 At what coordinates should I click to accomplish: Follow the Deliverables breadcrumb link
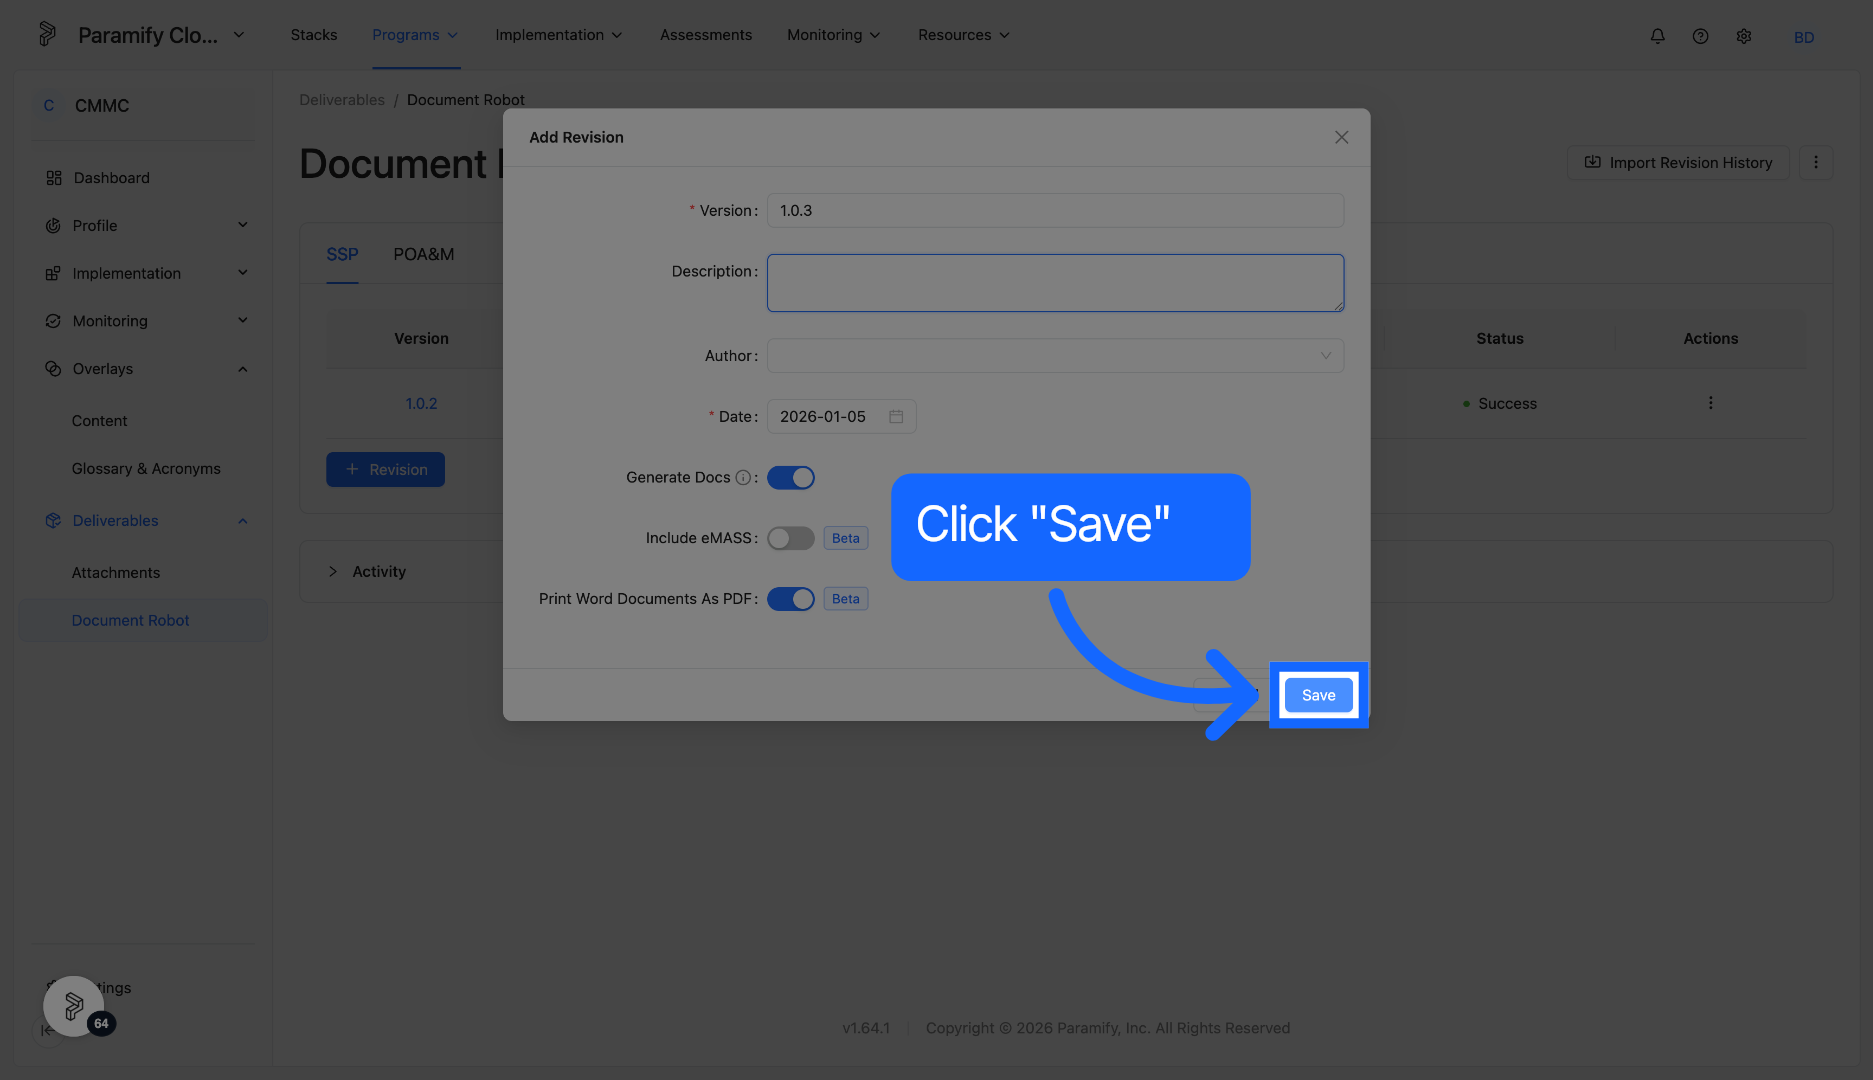point(342,100)
